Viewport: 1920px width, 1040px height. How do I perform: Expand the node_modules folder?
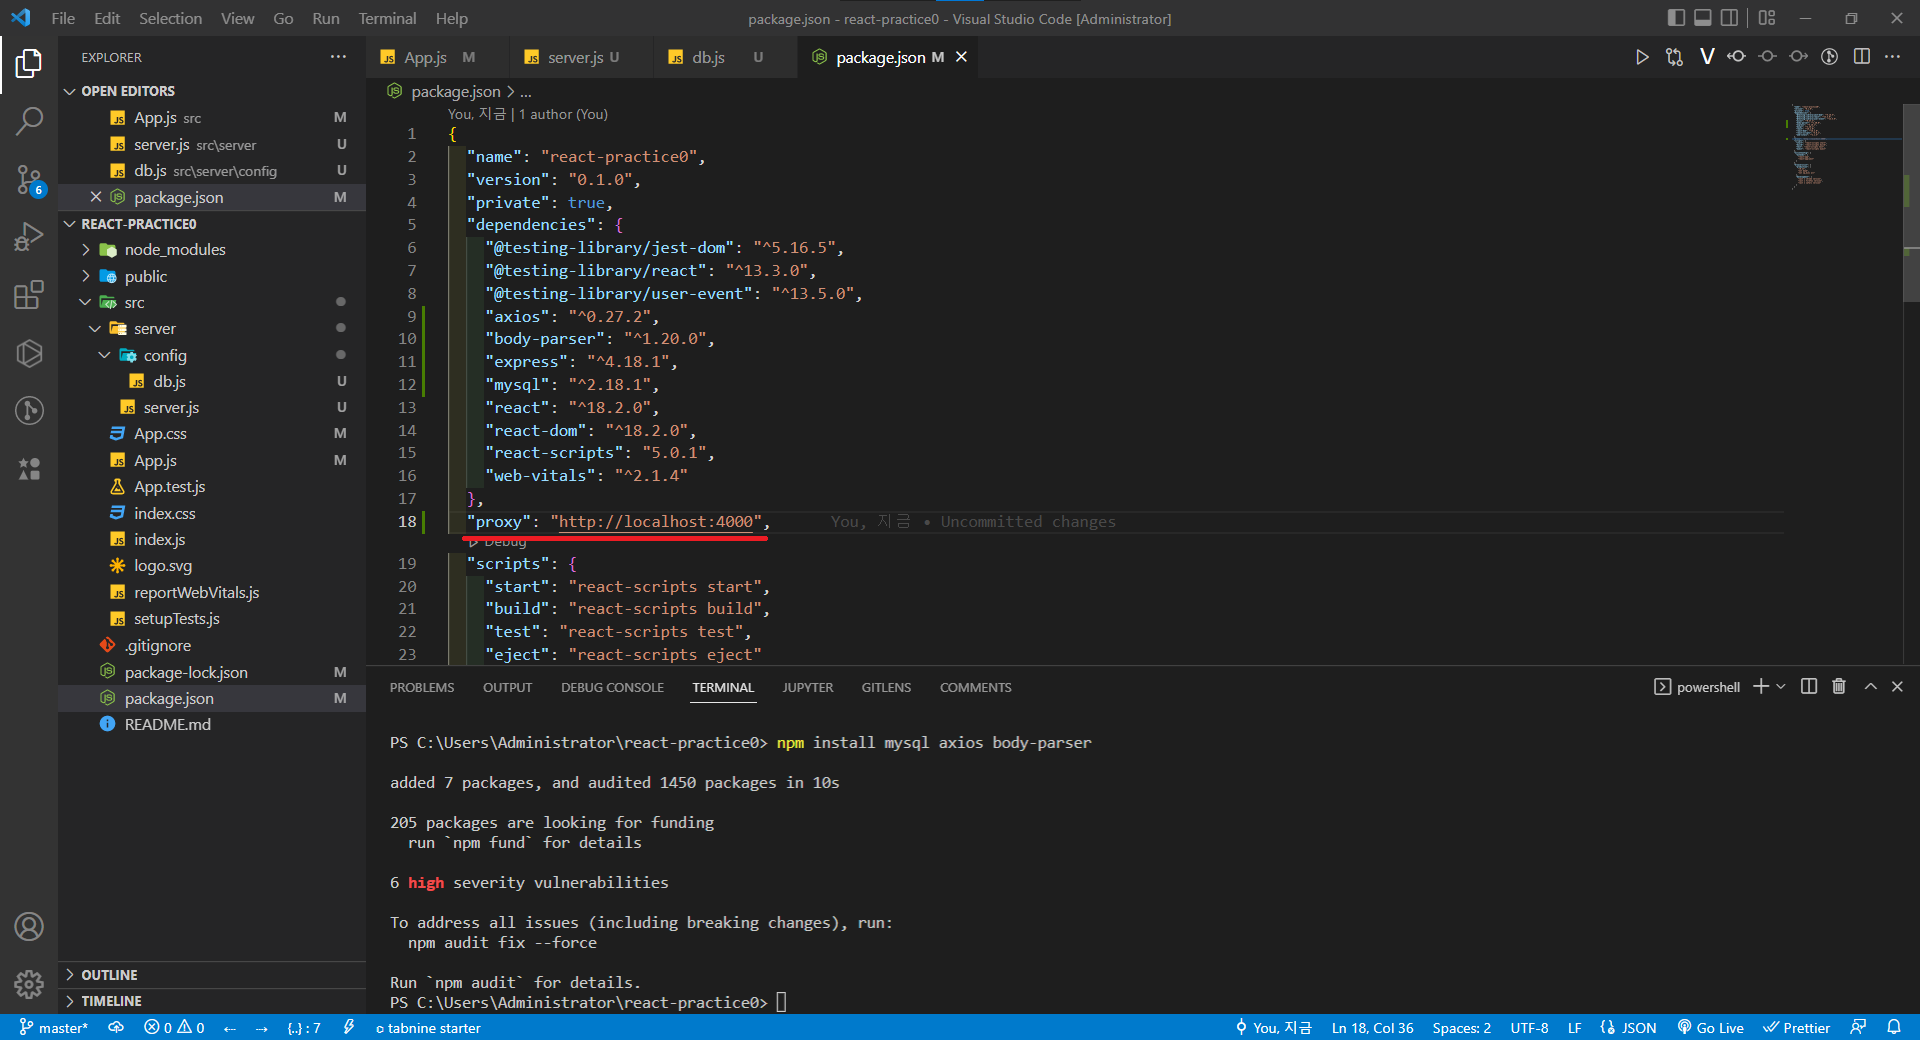[x=85, y=249]
